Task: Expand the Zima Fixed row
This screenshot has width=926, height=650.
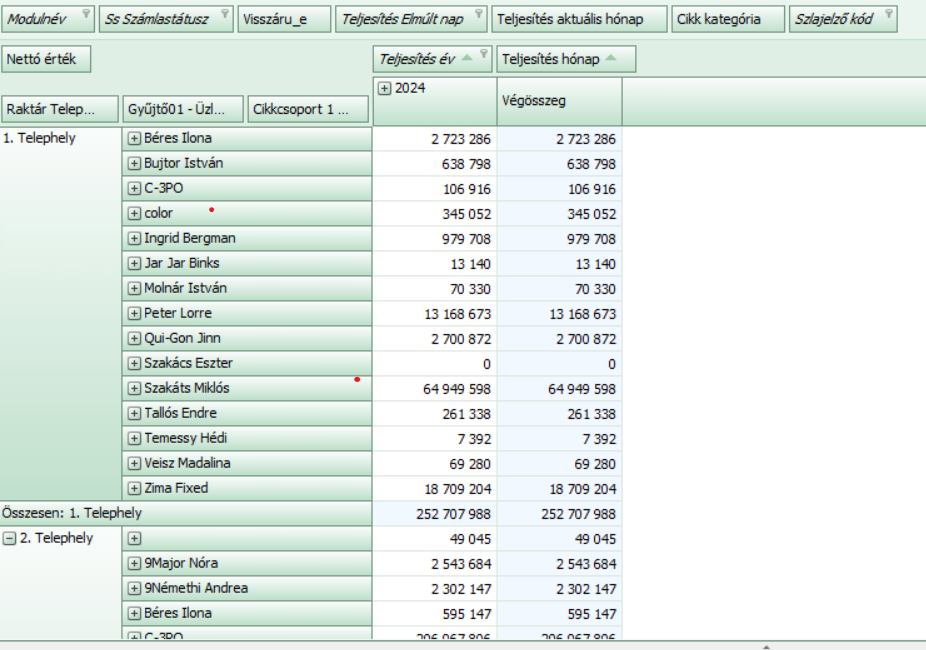Action: (134, 489)
